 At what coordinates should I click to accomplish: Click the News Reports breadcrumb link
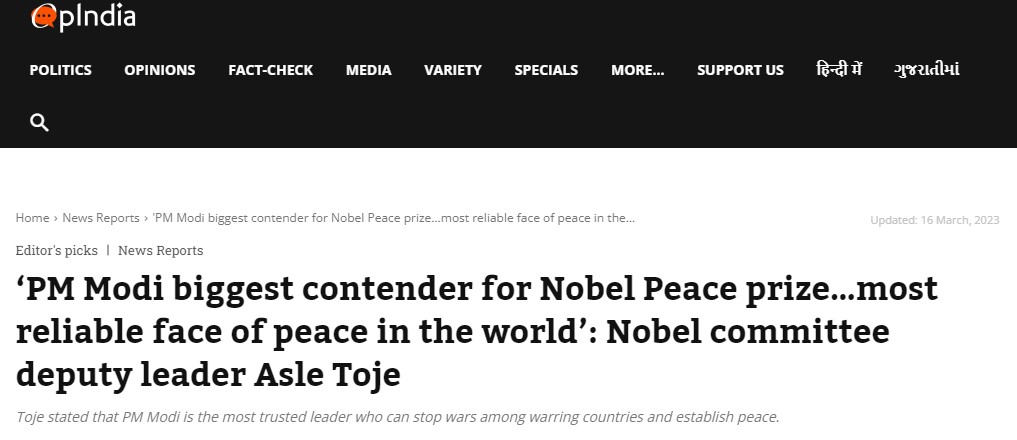click(x=101, y=218)
